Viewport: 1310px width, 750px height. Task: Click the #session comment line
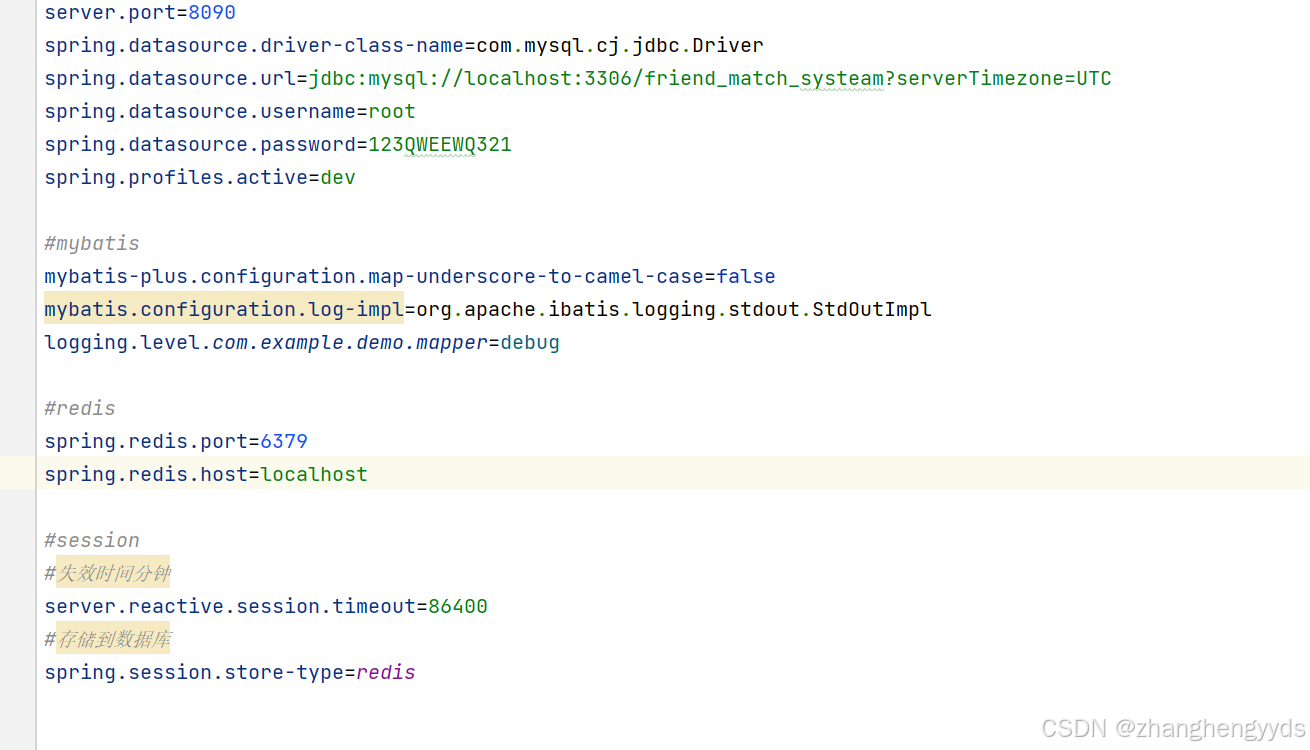(92, 541)
